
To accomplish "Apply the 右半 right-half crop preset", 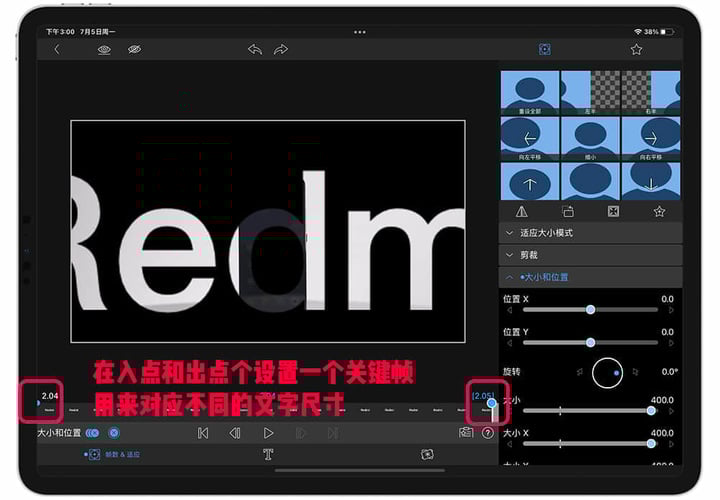I will coord(651,93).
